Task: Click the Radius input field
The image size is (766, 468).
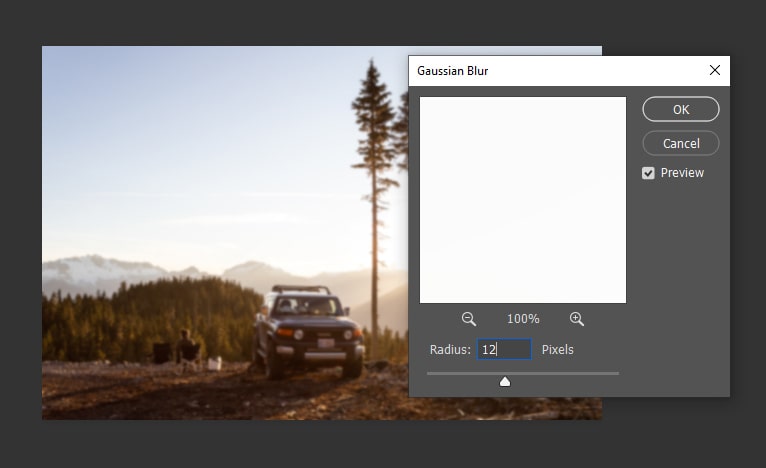Action: point(504,349)
